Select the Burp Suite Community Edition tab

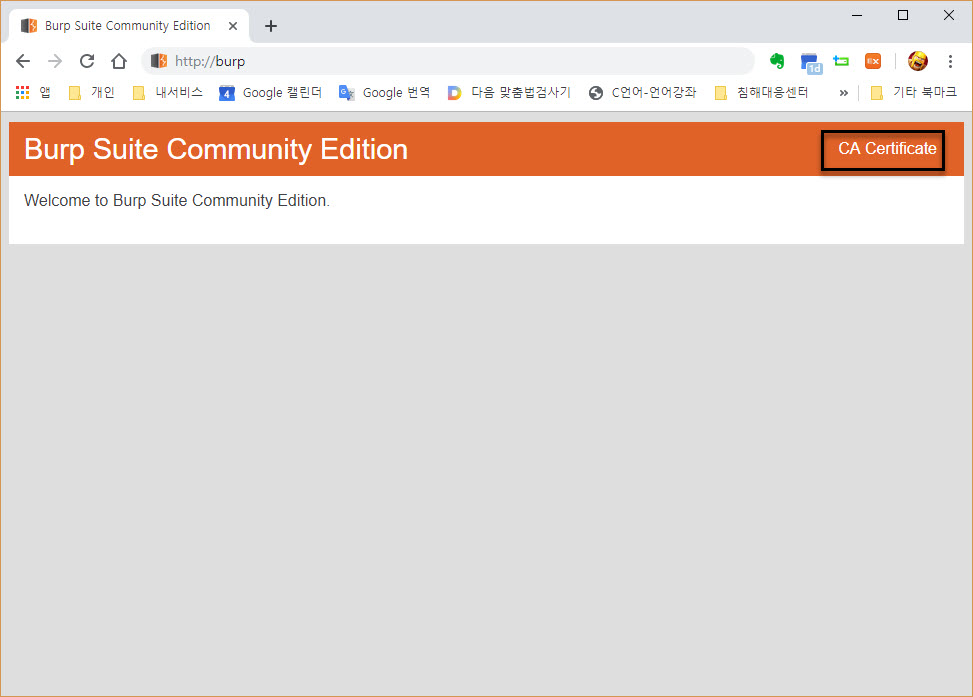pyautogui.click(x=129, y=26)
